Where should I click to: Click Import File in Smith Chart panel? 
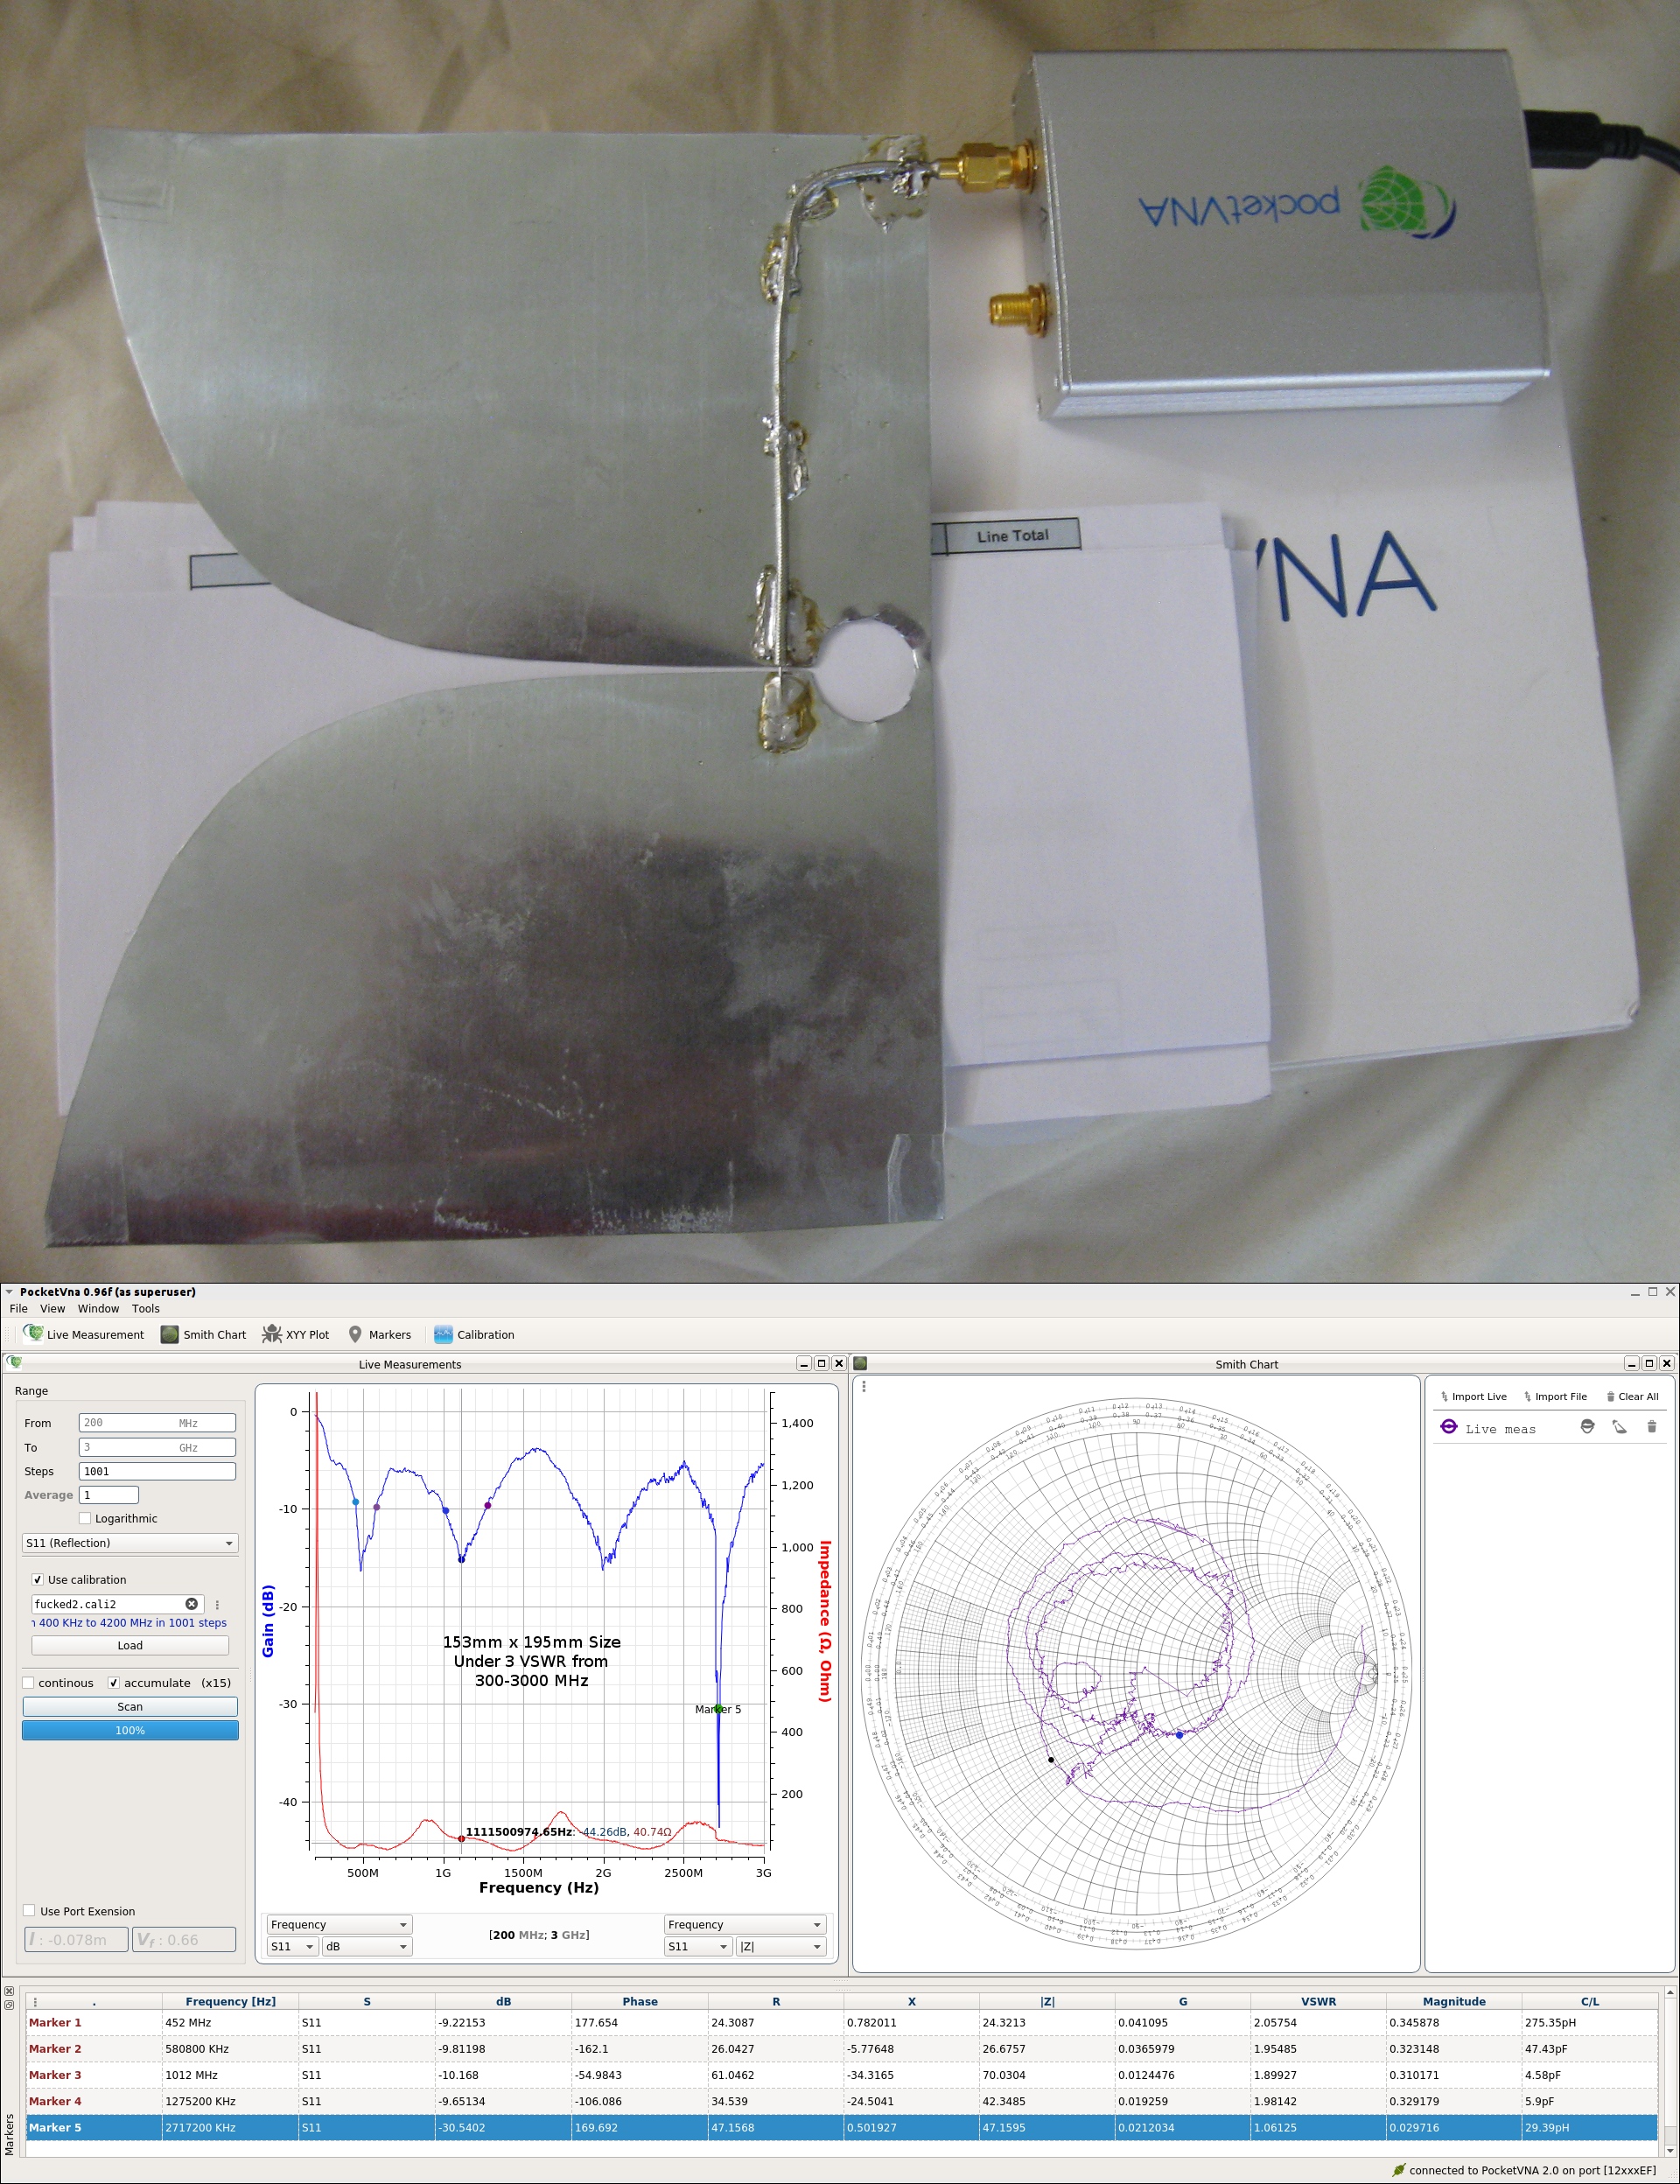(x=1555, y=1396)
